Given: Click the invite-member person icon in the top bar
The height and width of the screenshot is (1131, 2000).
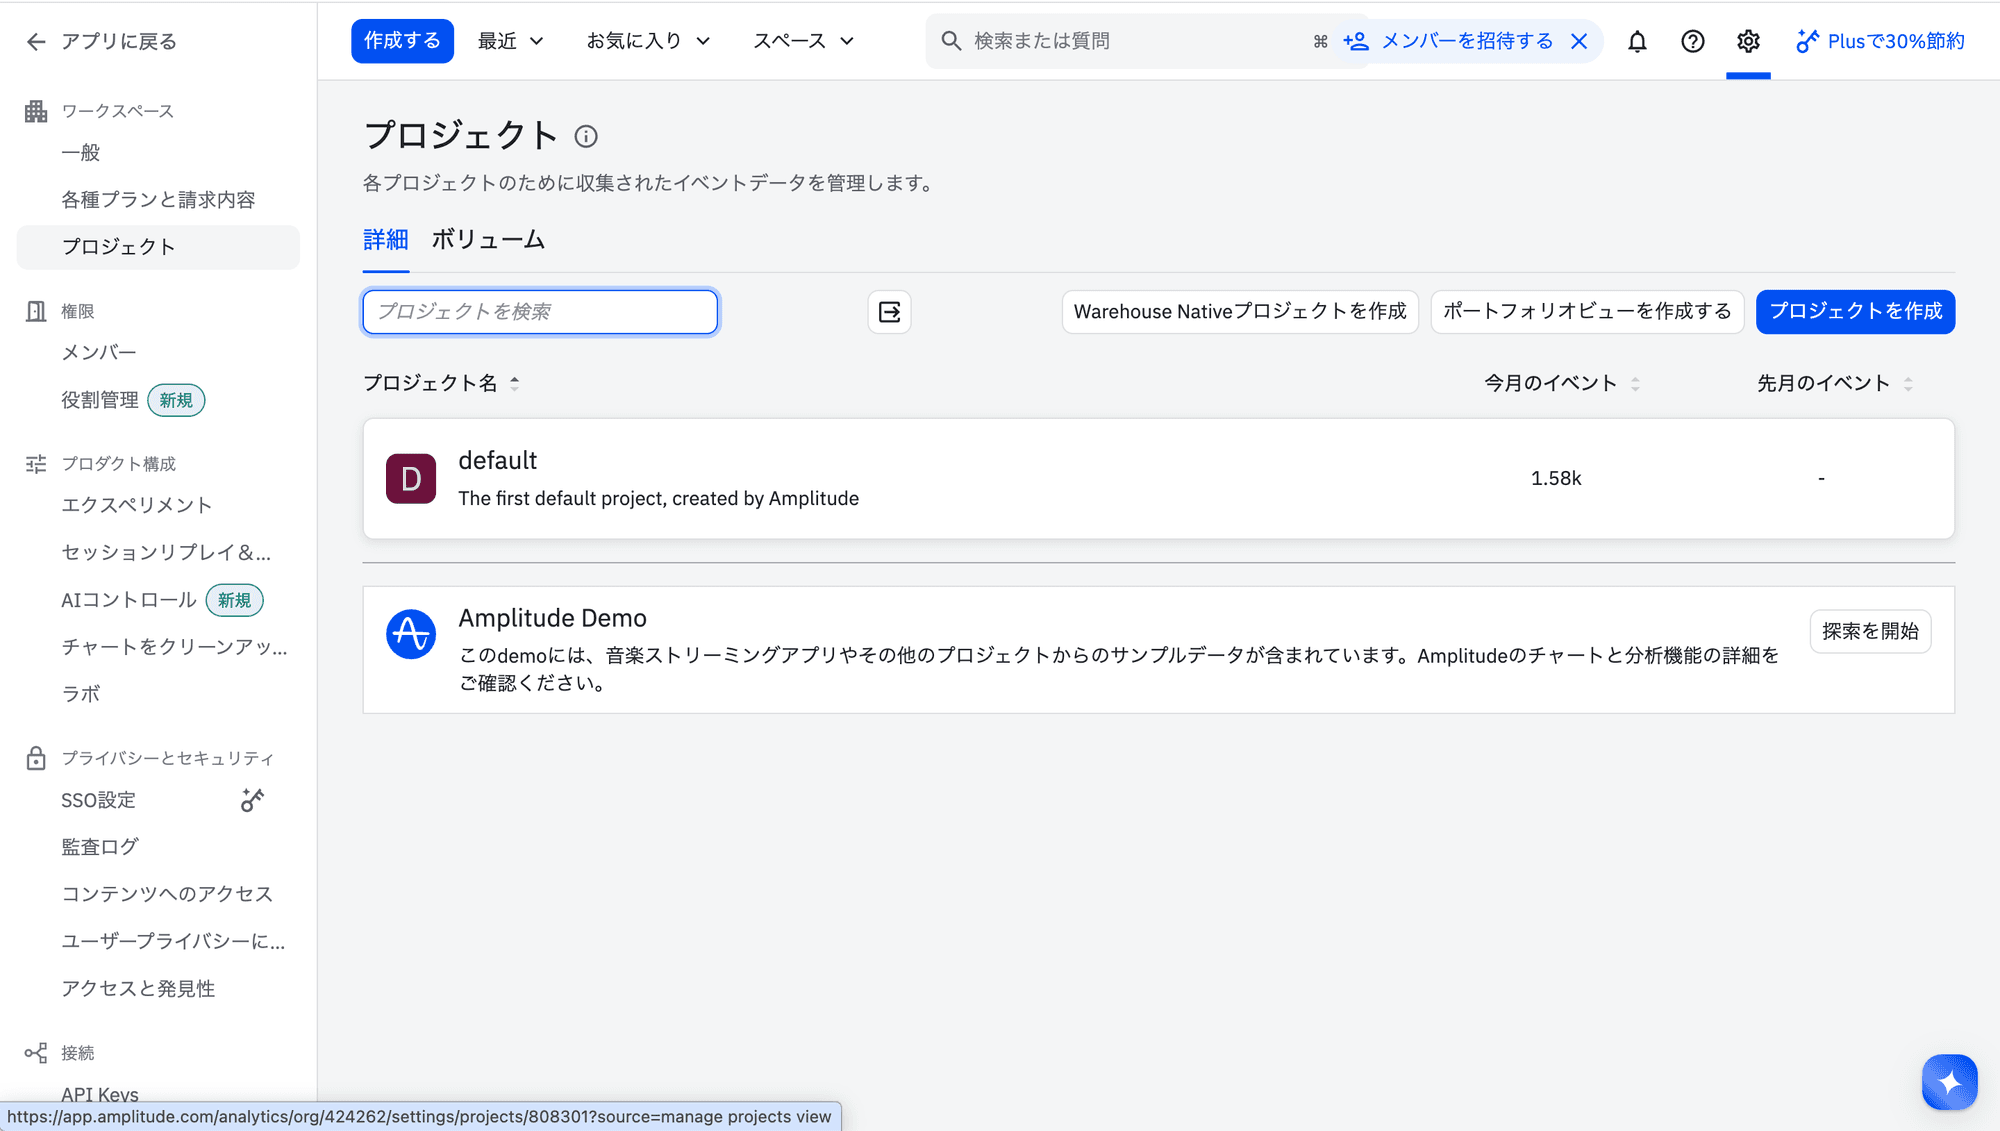Looking at the screenshot, I should coord(1355,41).
